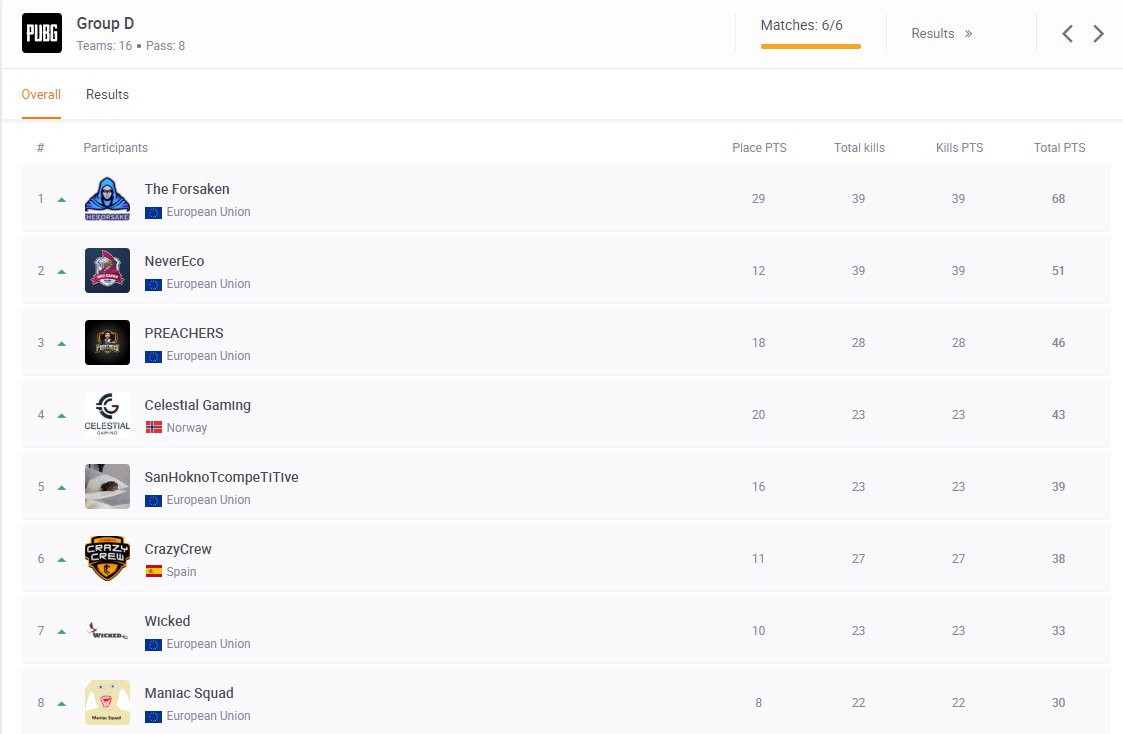Click Norway flag under Celestial Gaming

(153, 428)
